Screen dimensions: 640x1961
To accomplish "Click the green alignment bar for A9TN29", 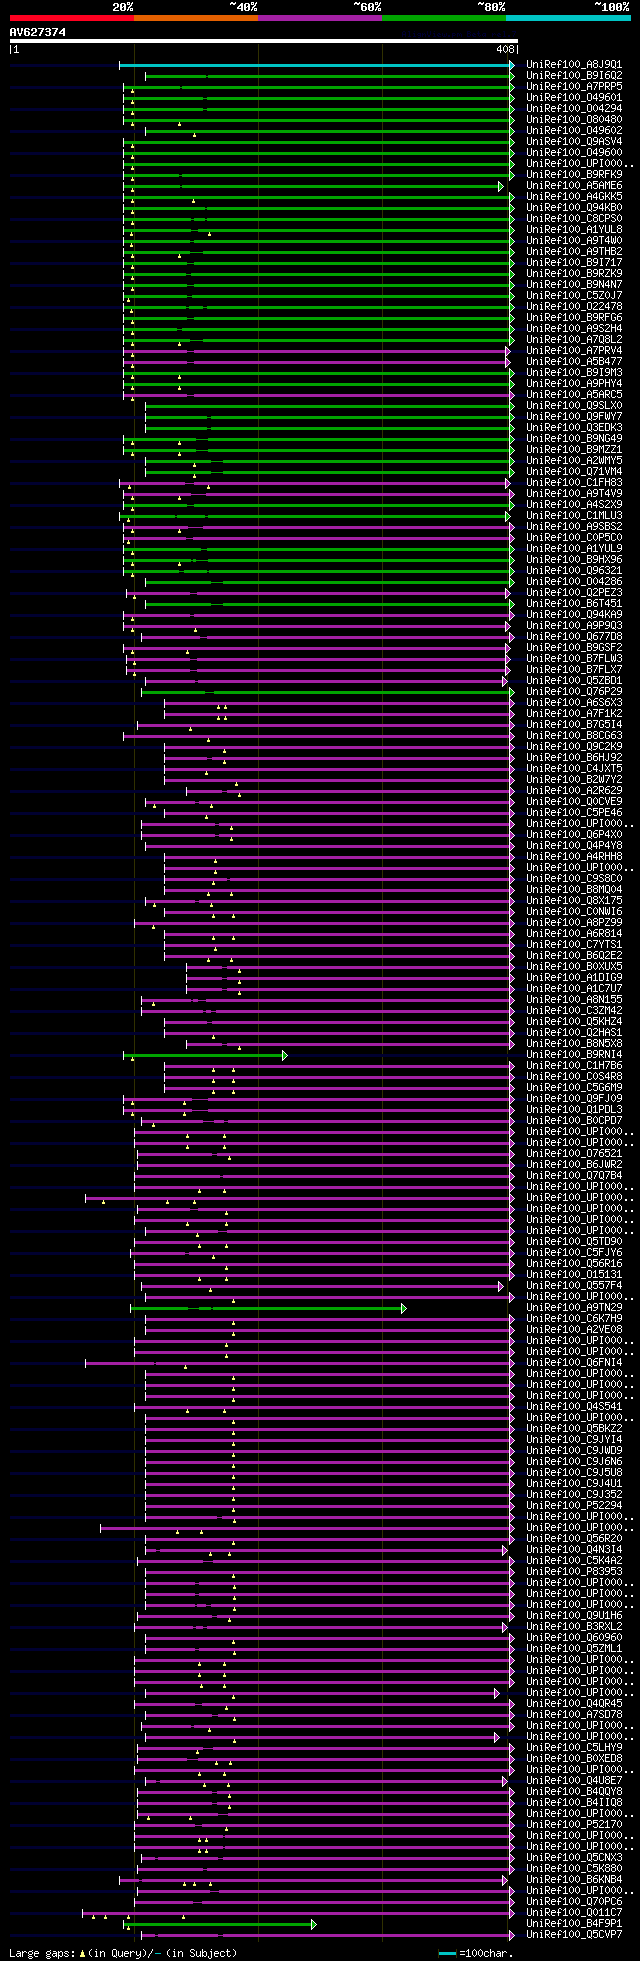I will 268,1308.
